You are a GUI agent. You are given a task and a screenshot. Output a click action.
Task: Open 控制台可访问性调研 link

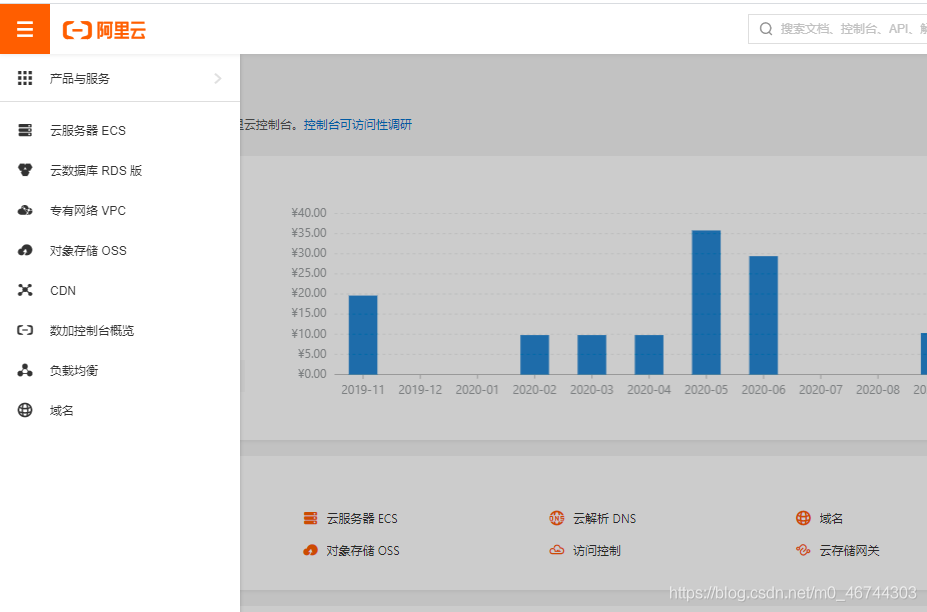(x=358, y=125)
